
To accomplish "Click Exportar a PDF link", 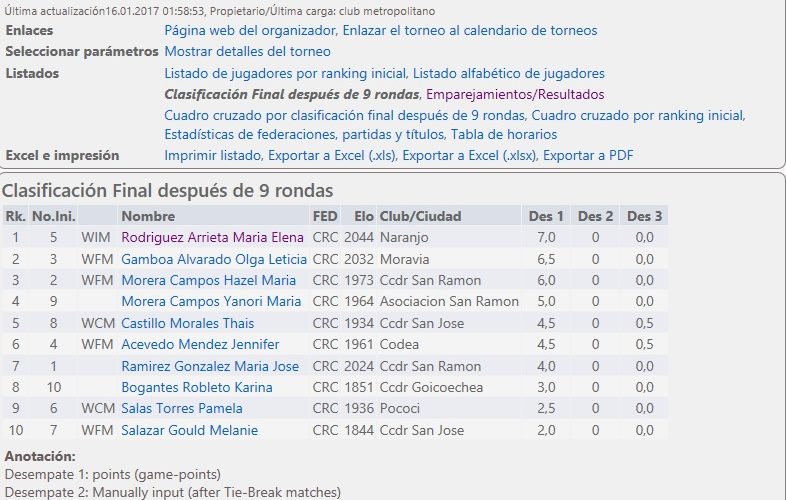I will pyautogui.click(x=588, y=155).
